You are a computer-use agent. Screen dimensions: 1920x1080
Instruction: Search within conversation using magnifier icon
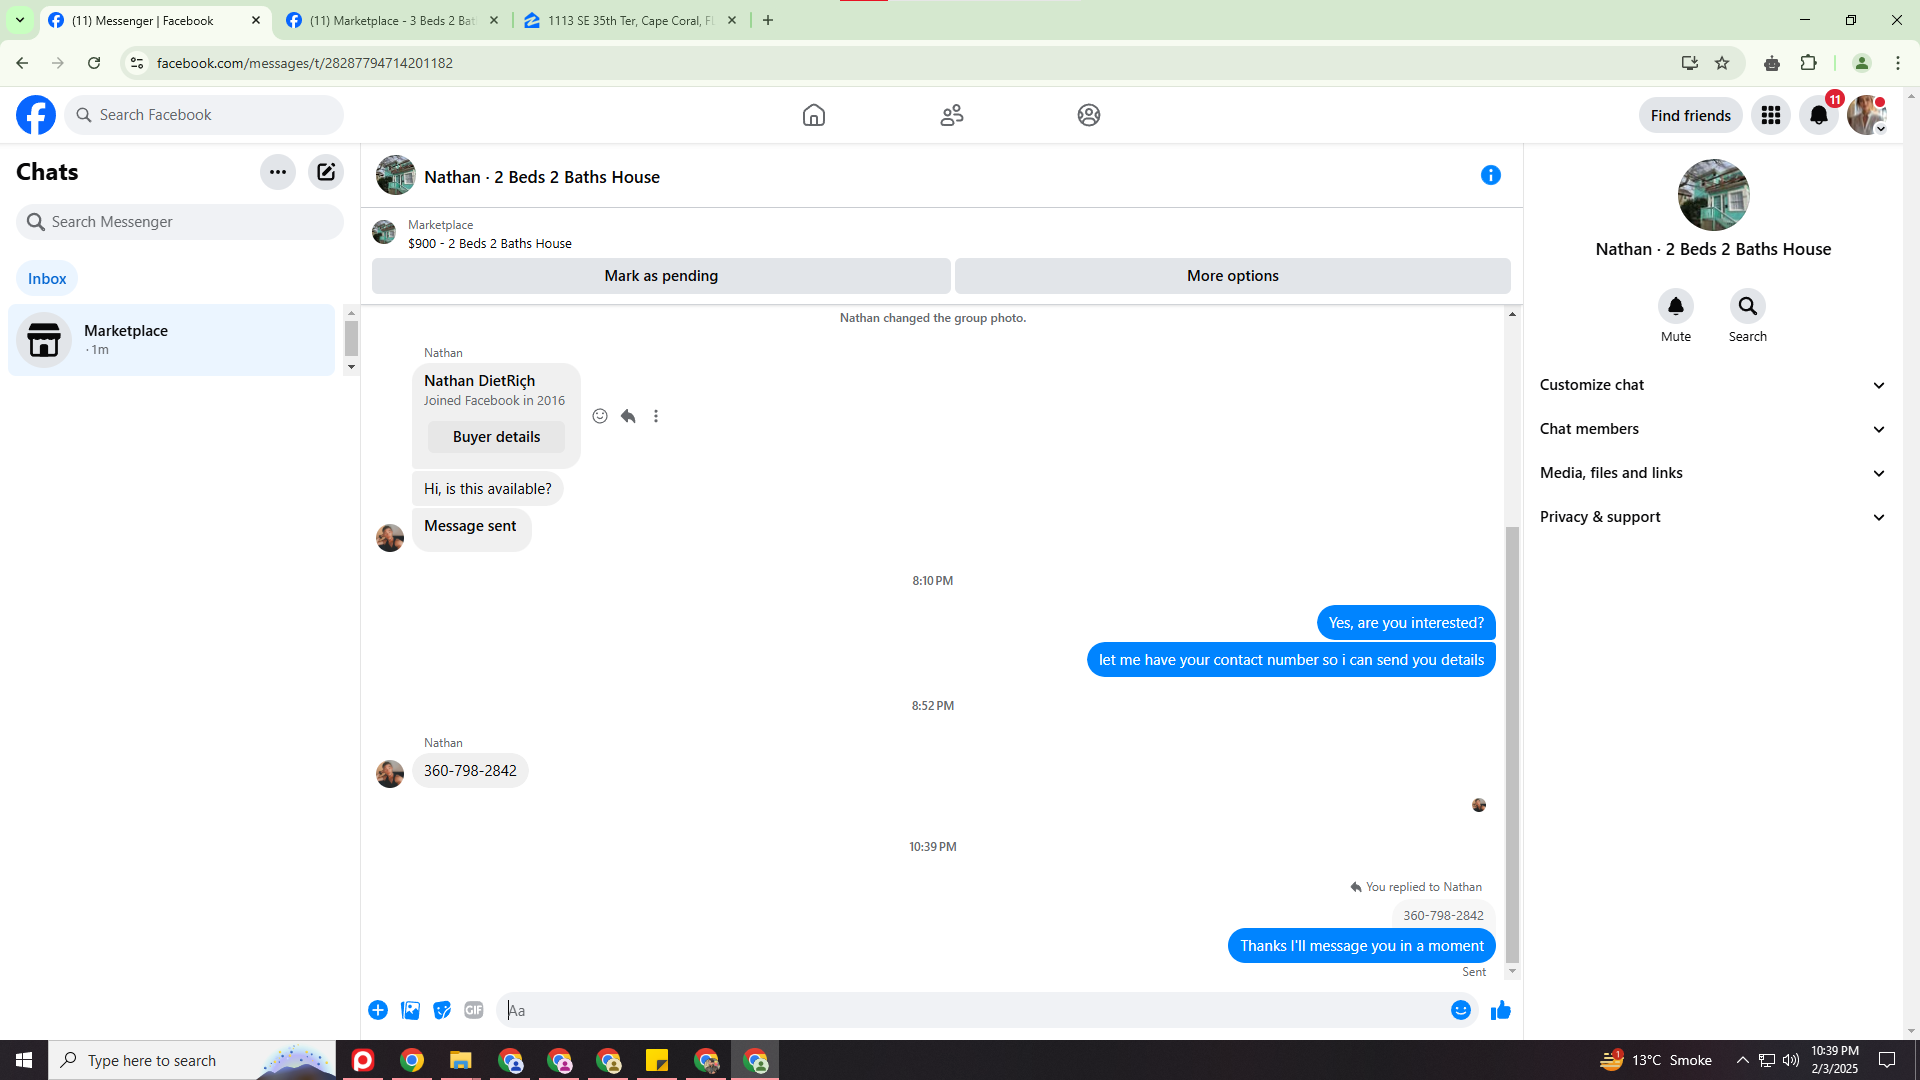pyautogui.click(x=1748, y=306)
